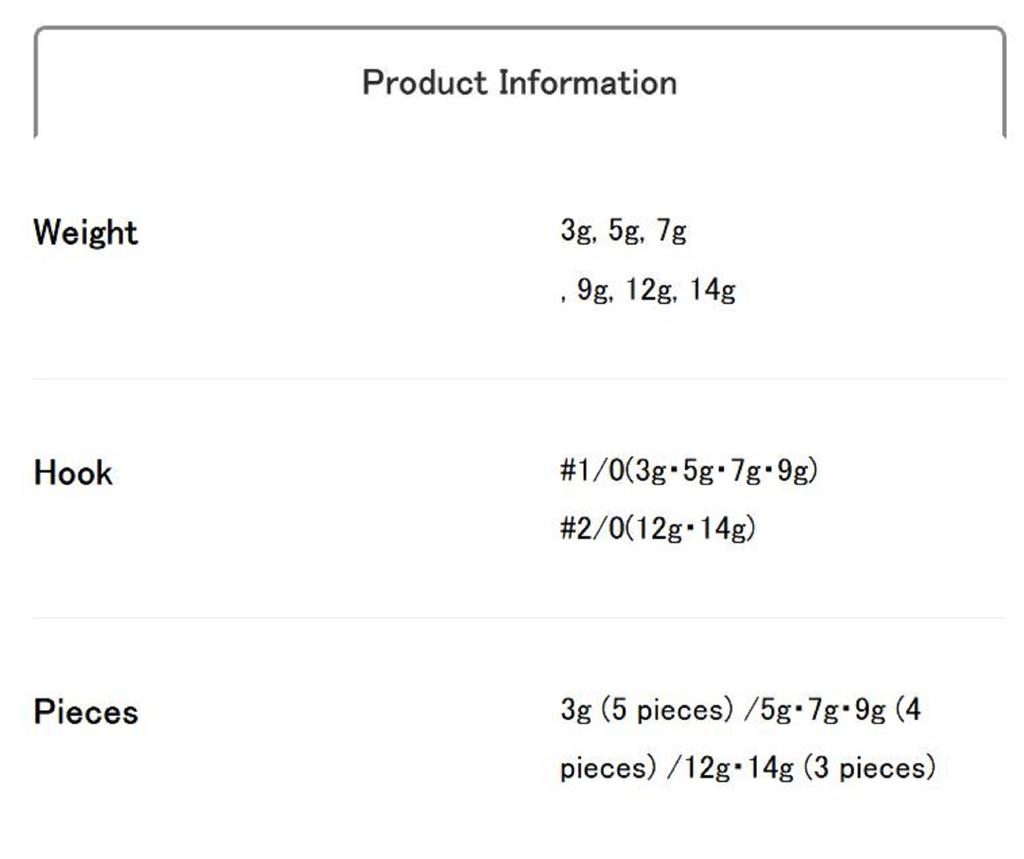Screen dimensions: 1024x859
Task: Open the Product Information tab
Action: tap(519, 82)
